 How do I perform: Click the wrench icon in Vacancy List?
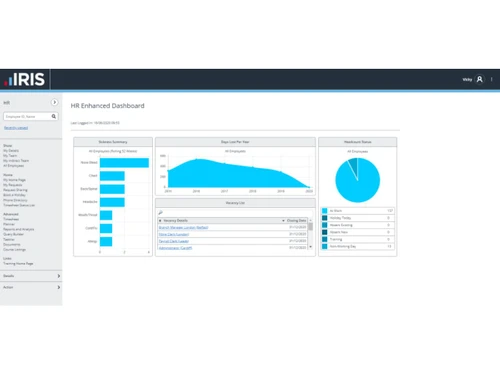[x=161, y=213]
